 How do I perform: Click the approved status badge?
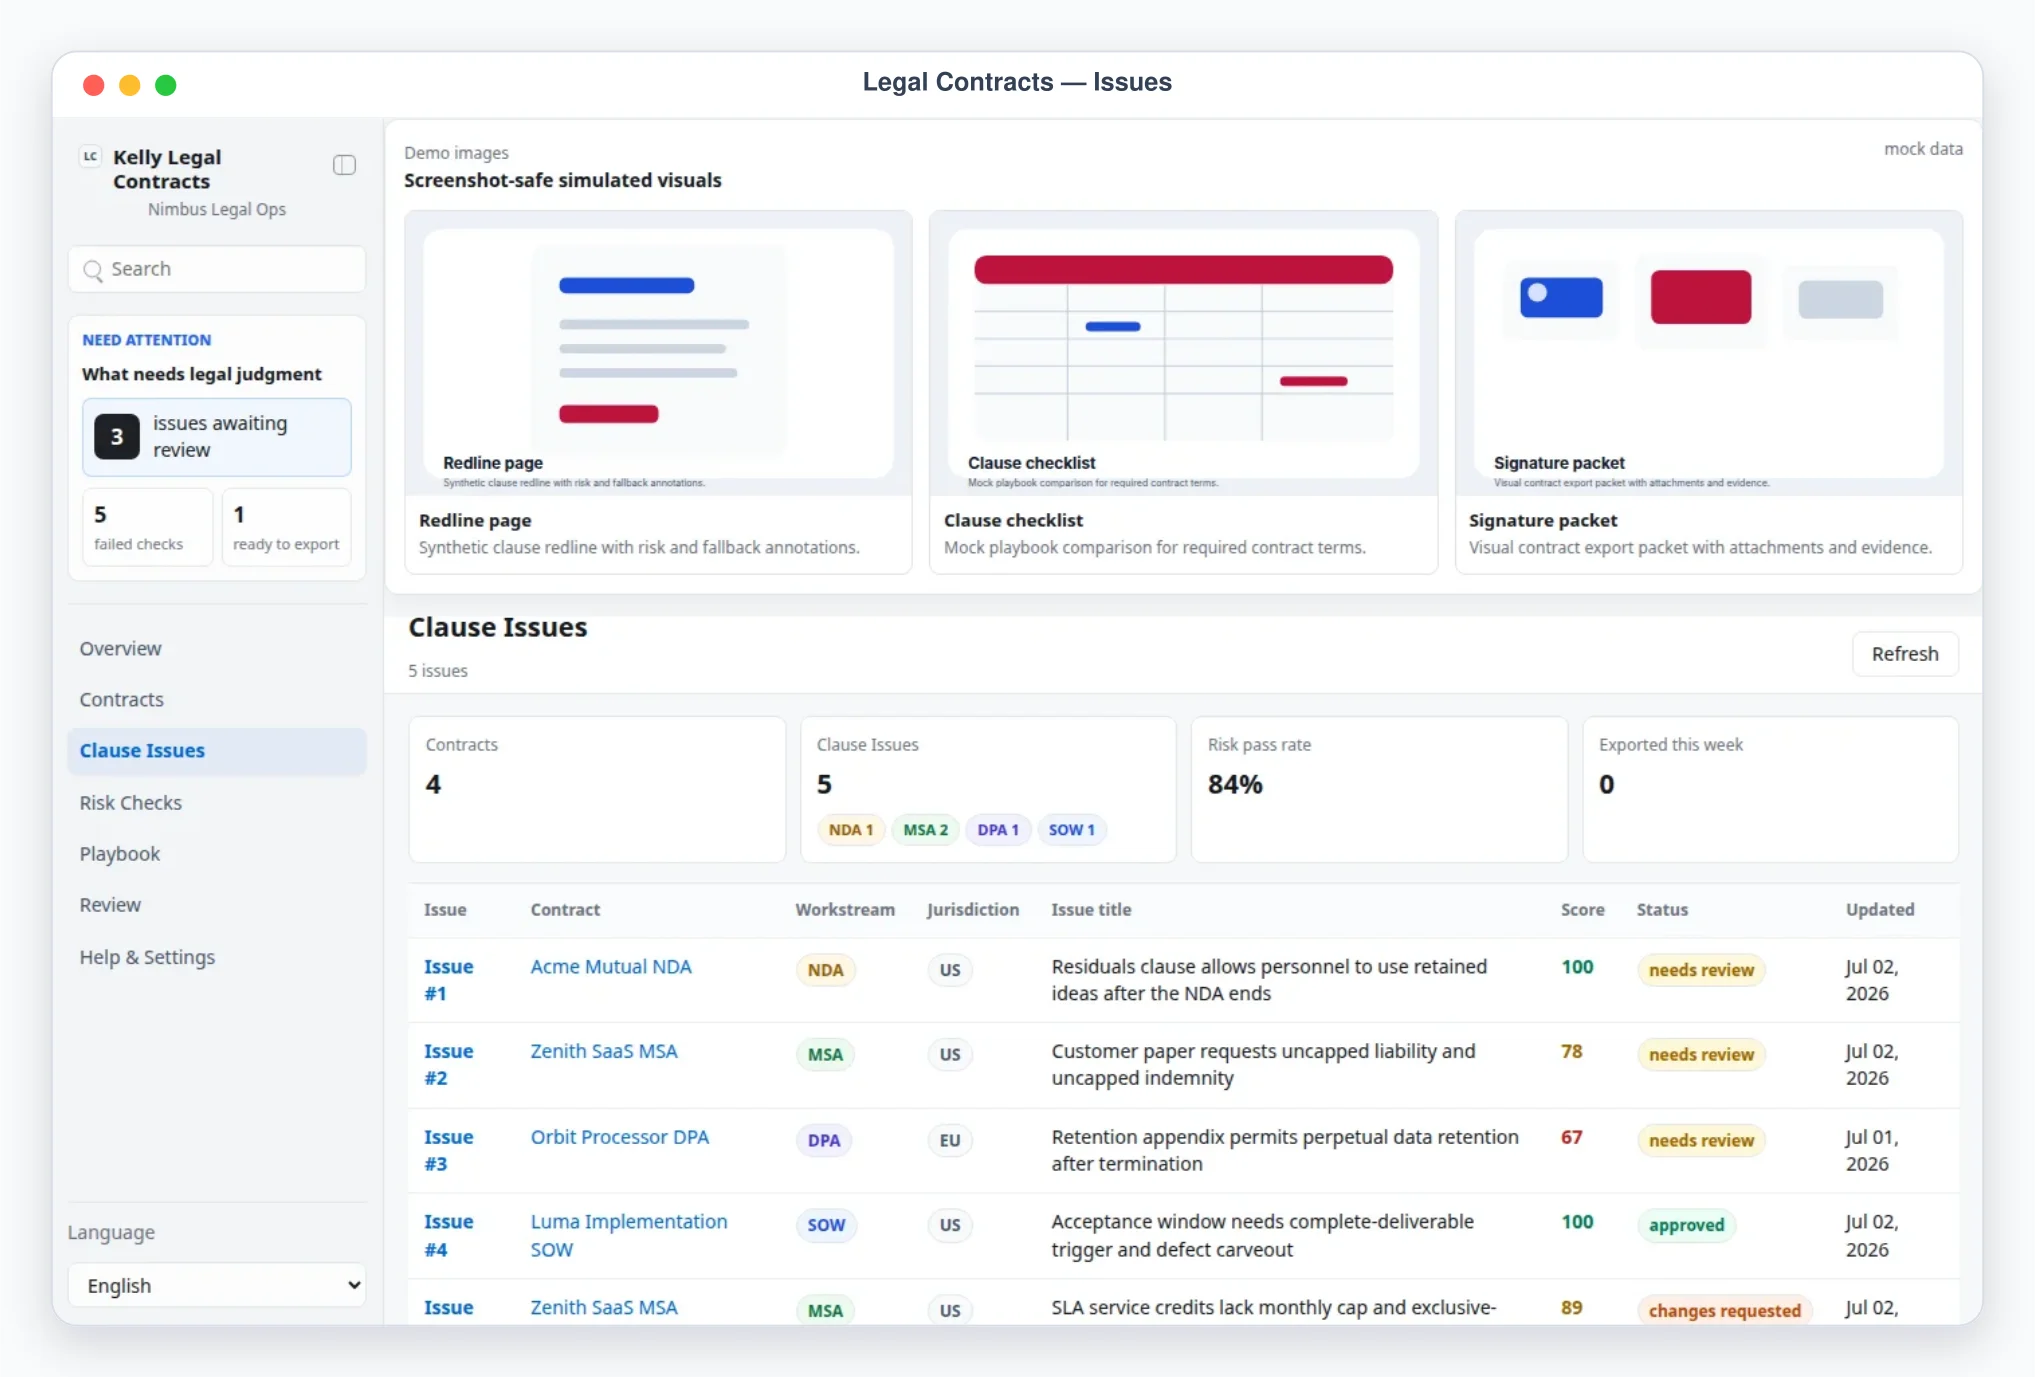tap(1686, 1225)
